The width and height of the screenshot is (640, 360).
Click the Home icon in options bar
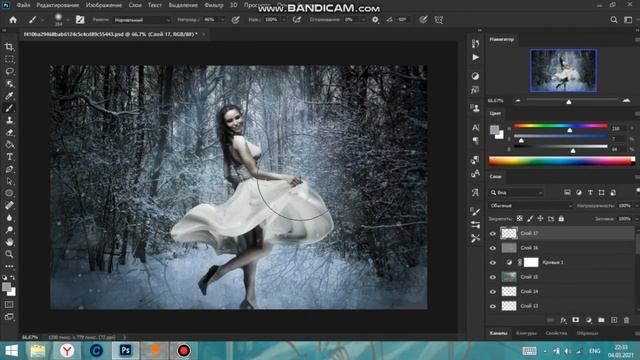pyautogui.click(x=13, y=20)
